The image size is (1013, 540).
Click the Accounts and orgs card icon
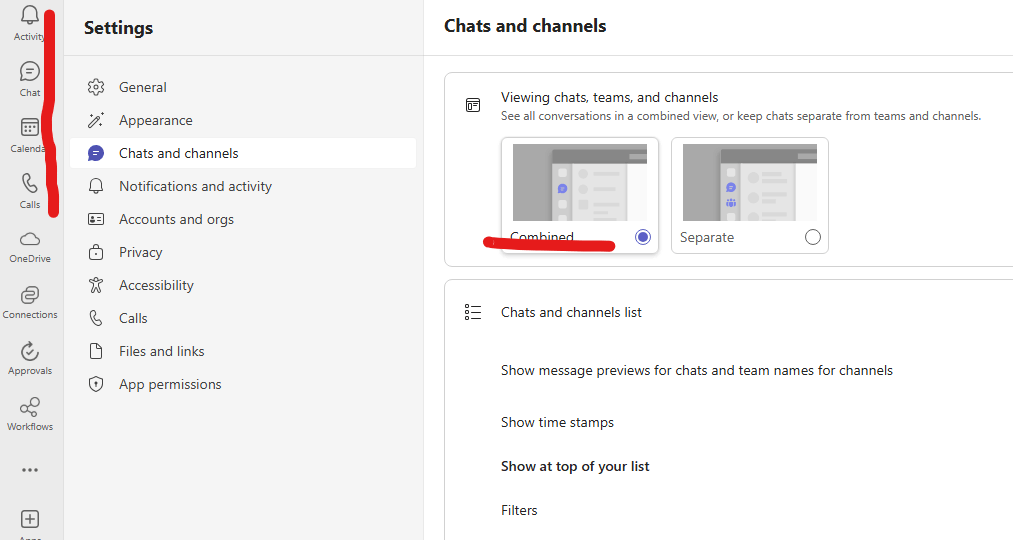pos(96,220)
